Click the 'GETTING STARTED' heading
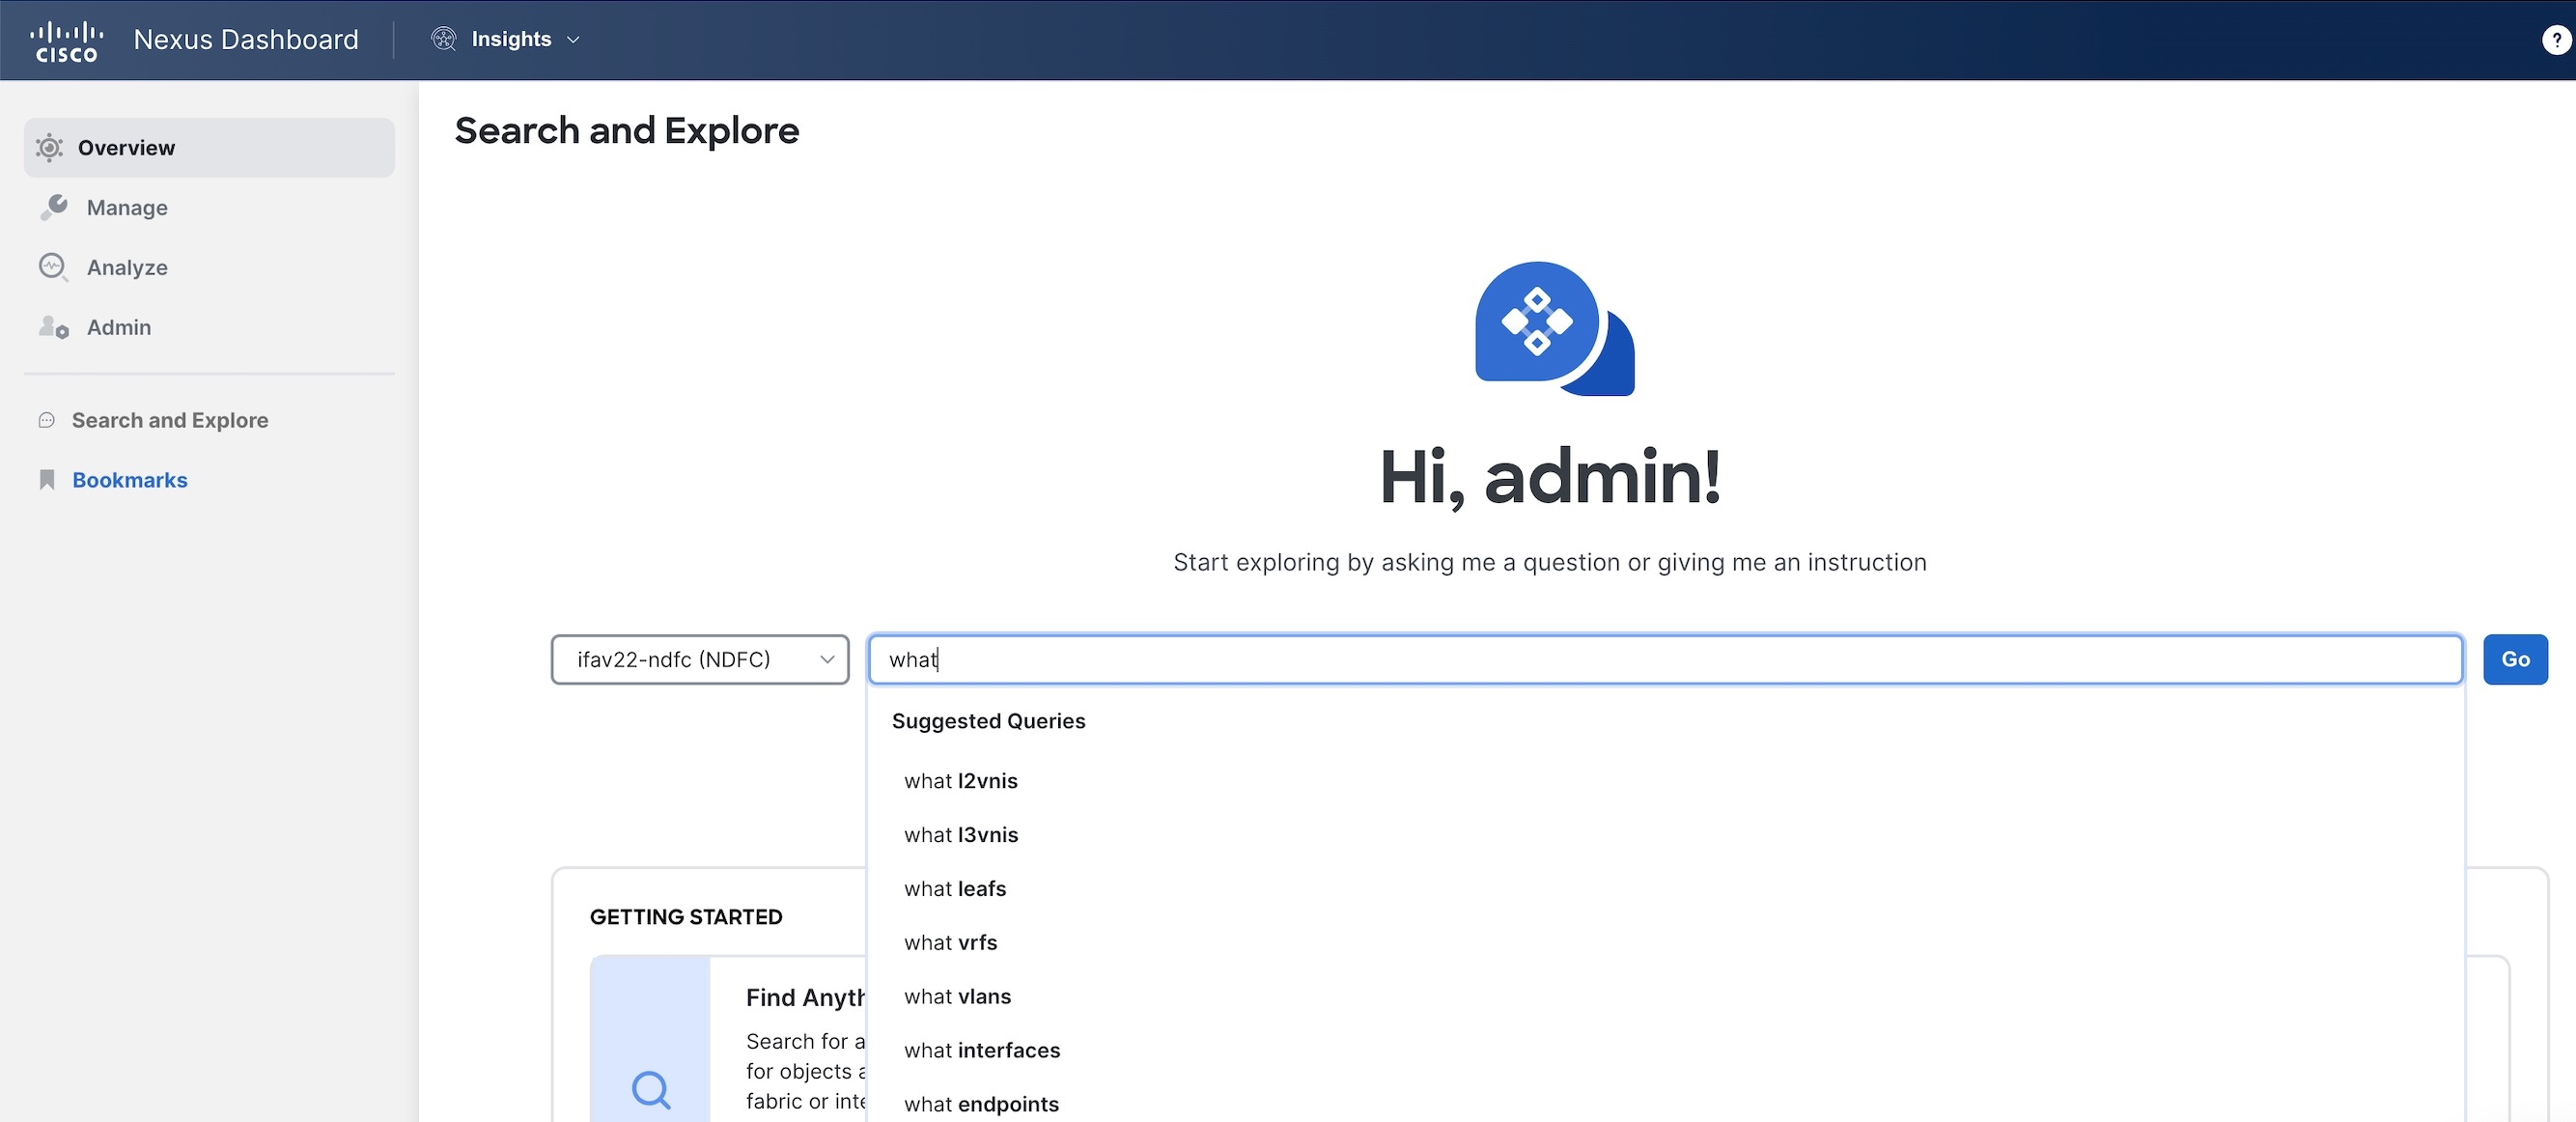This screenshot has width=2576, height=1122. point(686,917)
